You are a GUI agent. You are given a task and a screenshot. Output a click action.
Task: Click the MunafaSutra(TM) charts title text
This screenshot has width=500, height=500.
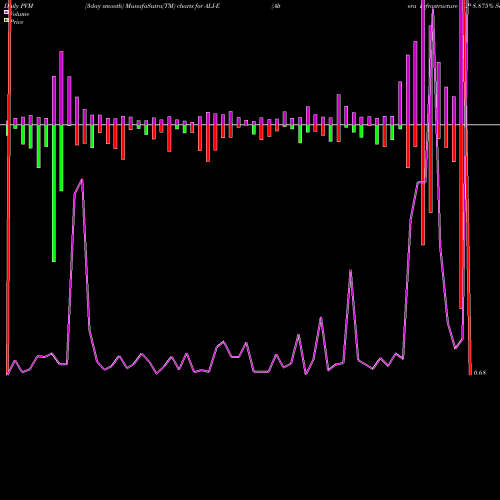pos(152,6)
